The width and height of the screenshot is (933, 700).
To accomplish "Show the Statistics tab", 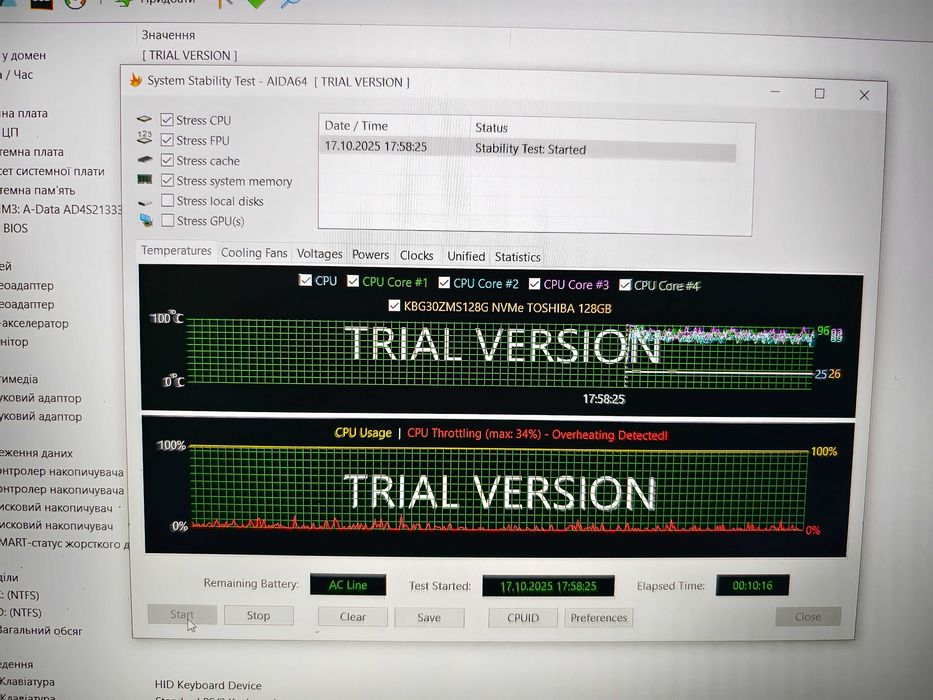I will pyautogui.click(x=518, y=257).
